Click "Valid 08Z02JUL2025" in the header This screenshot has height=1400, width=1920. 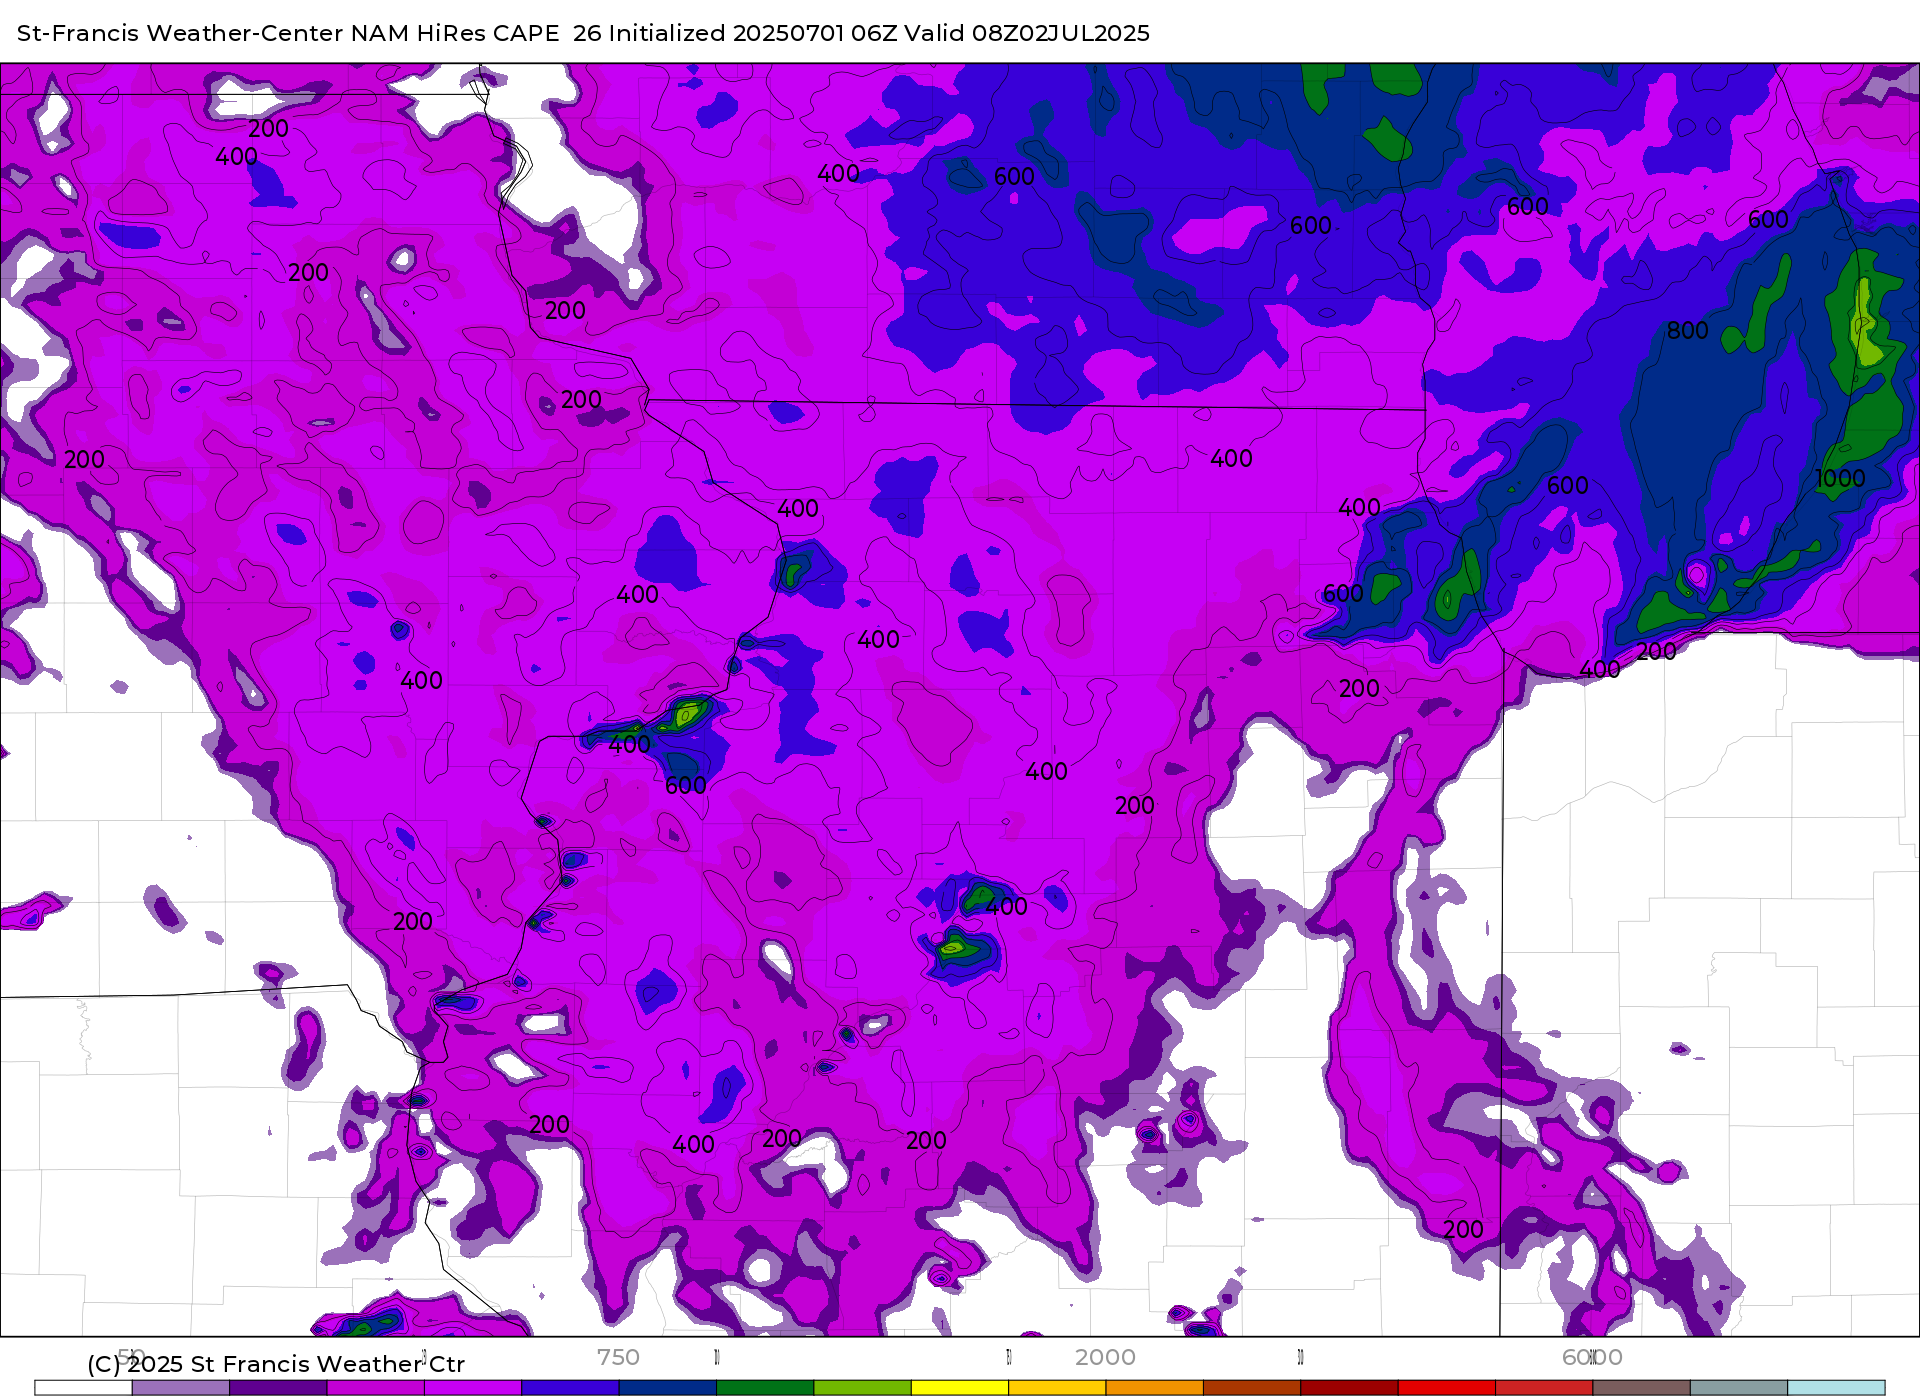click(1027, 33)
